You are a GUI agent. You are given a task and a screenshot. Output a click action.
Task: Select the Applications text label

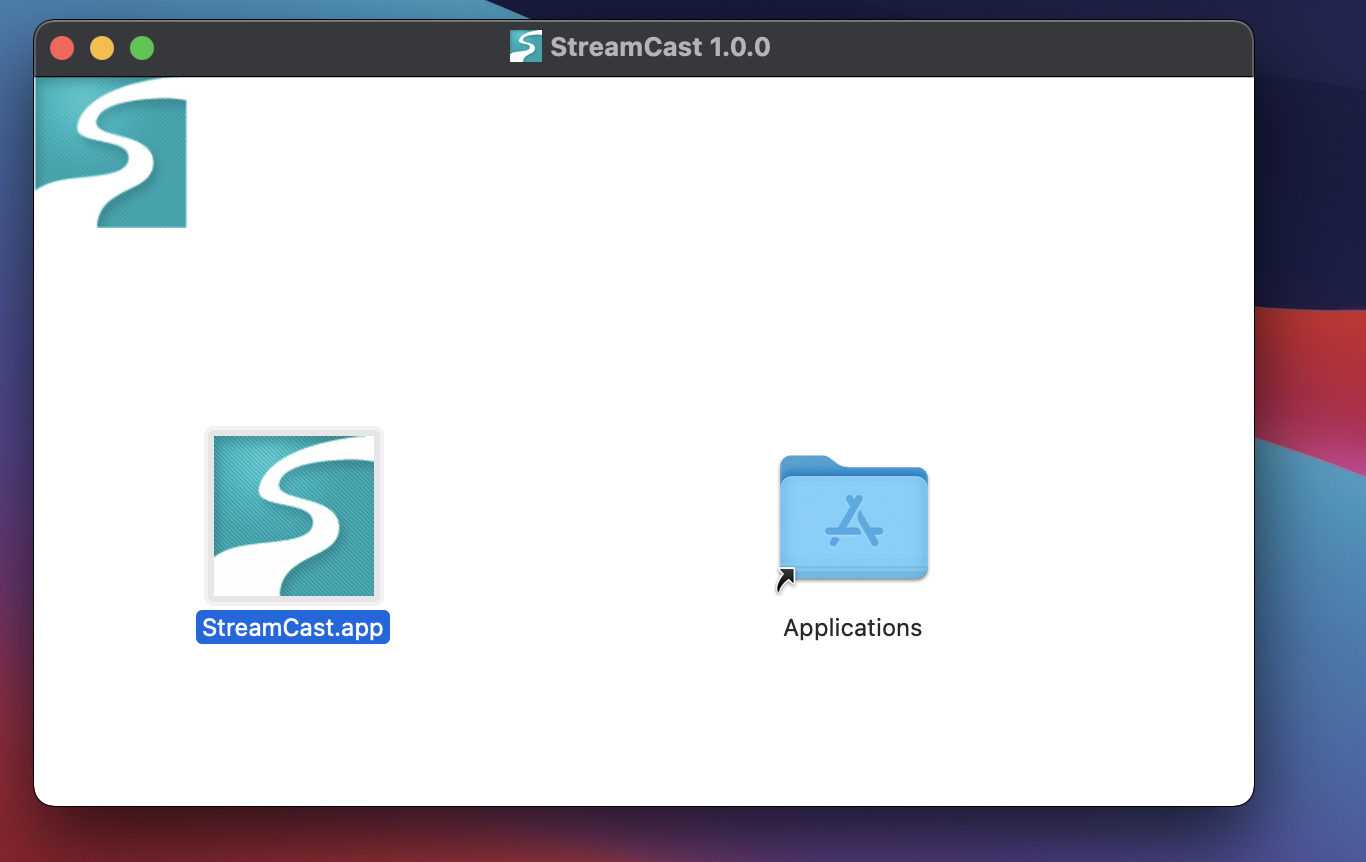[852, 627]
